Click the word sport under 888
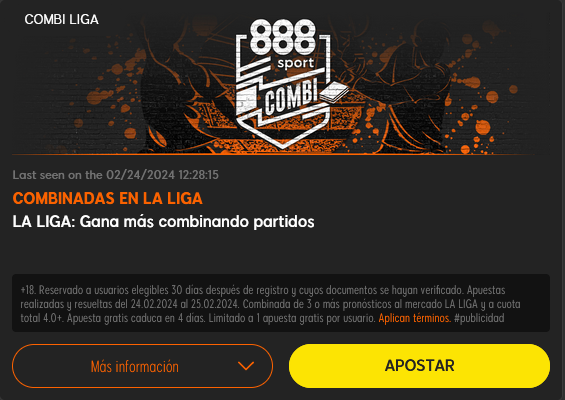The width and height of the screenshot is (565, 400). tap(295, 63)
